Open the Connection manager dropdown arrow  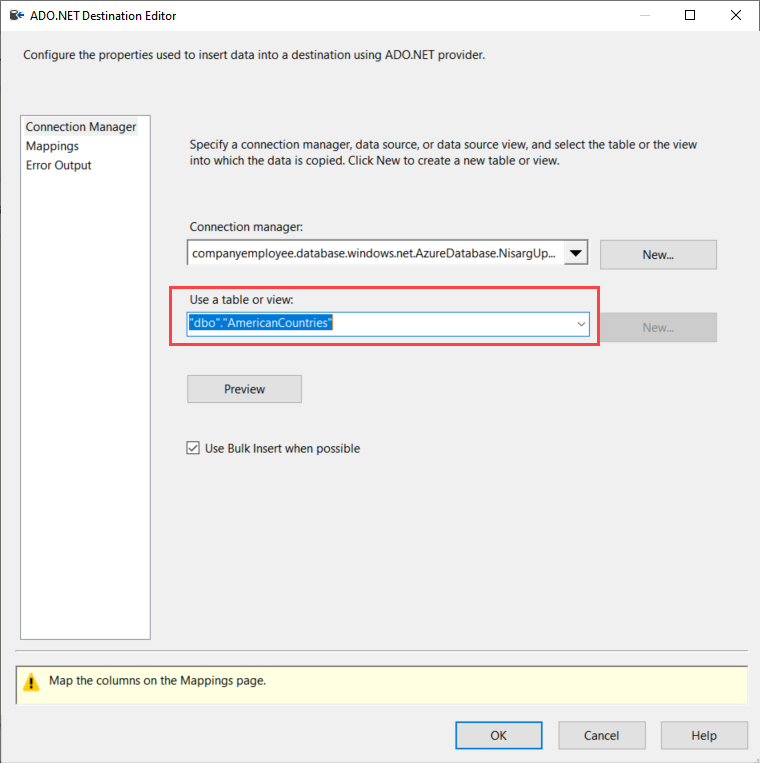[x=575, y=254]
